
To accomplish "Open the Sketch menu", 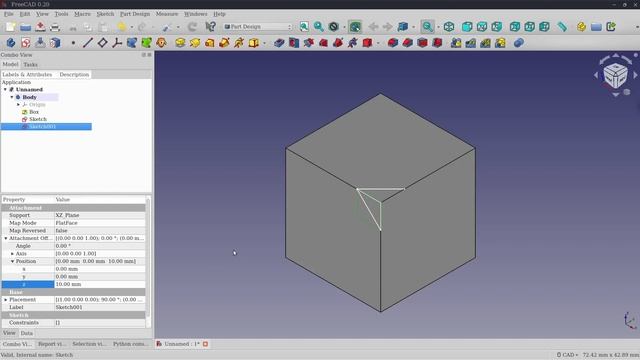I will point(105,14).
